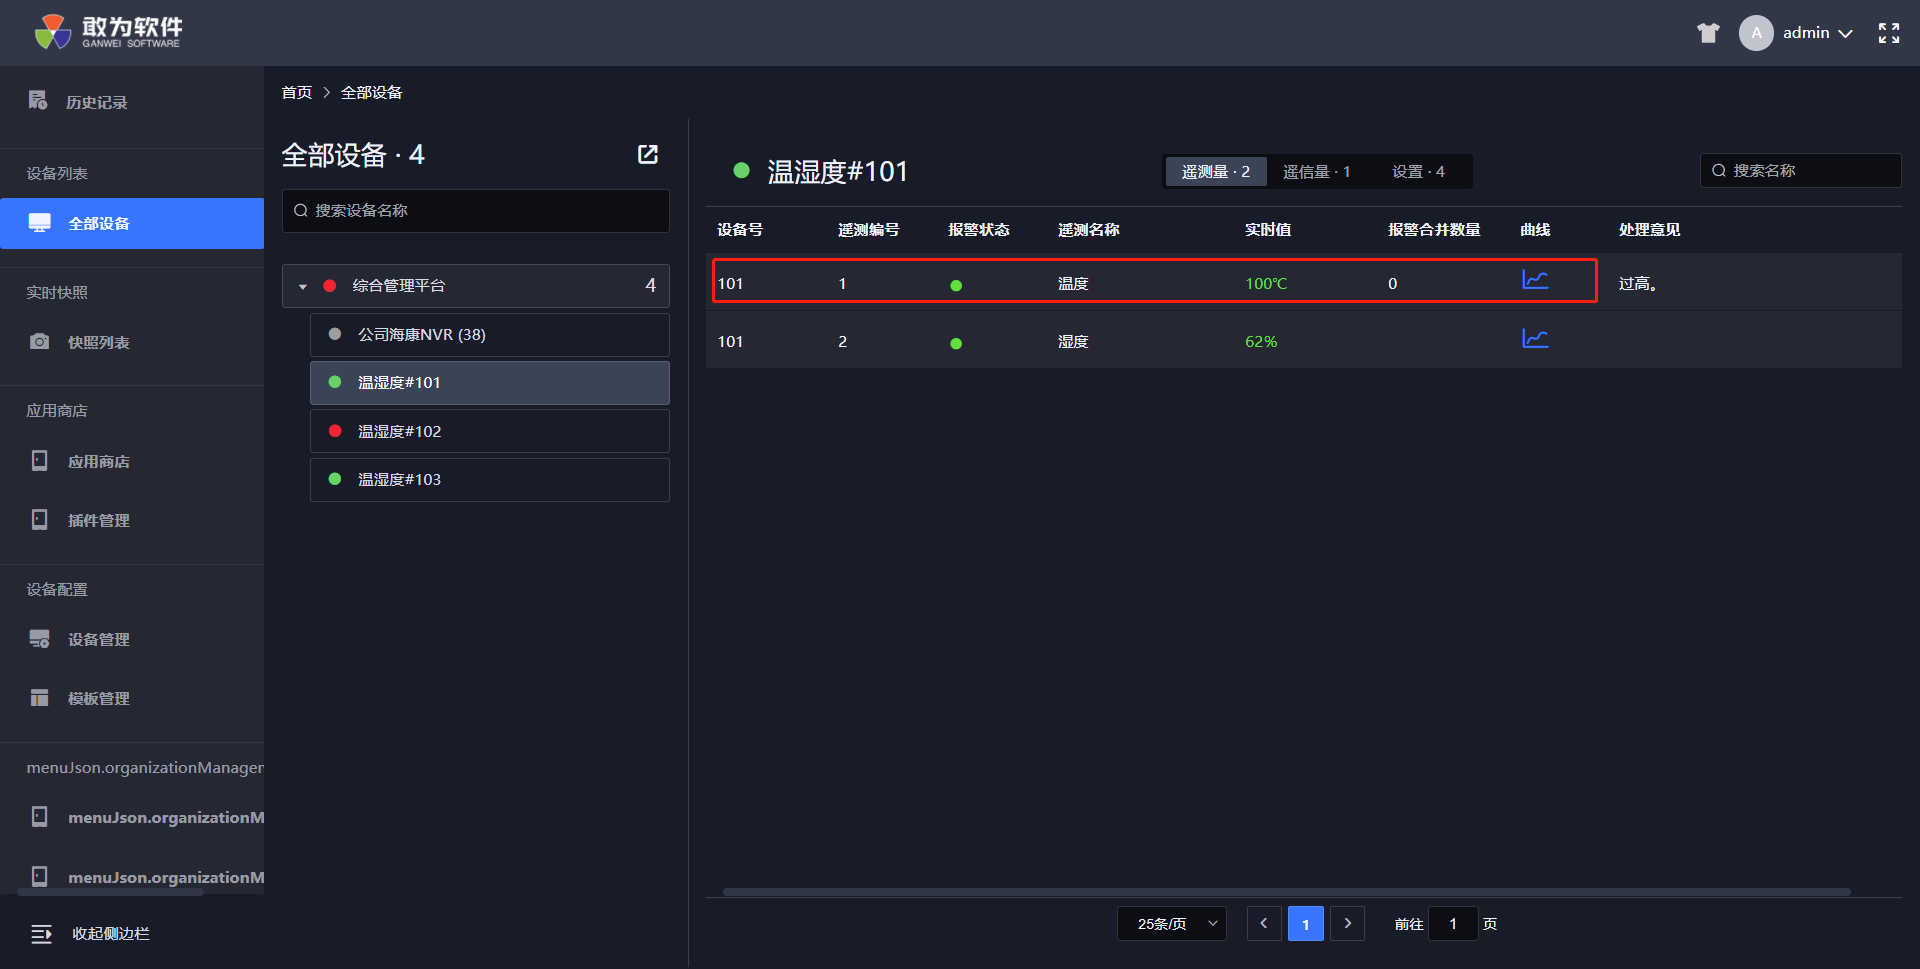Open 设备管理 in the sidebar

[132, 639]
